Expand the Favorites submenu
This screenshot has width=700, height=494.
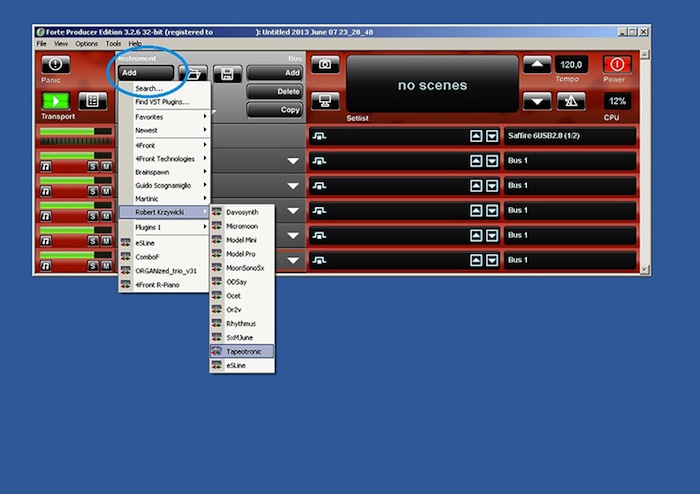[164, 116]
